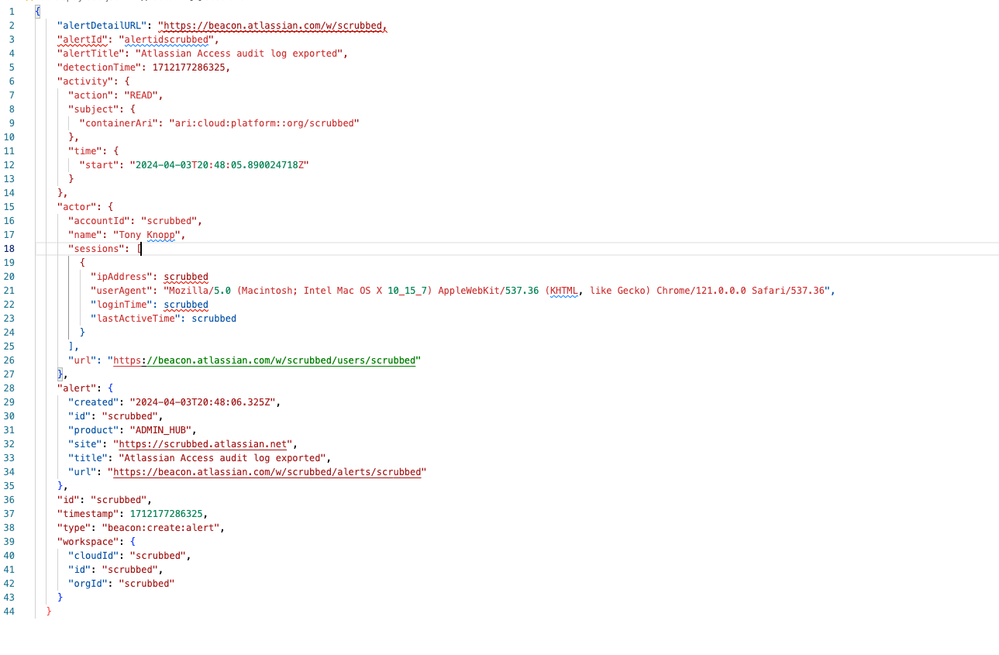Click line number 28 in the gutter
The image size is (999, 655).
9,388
